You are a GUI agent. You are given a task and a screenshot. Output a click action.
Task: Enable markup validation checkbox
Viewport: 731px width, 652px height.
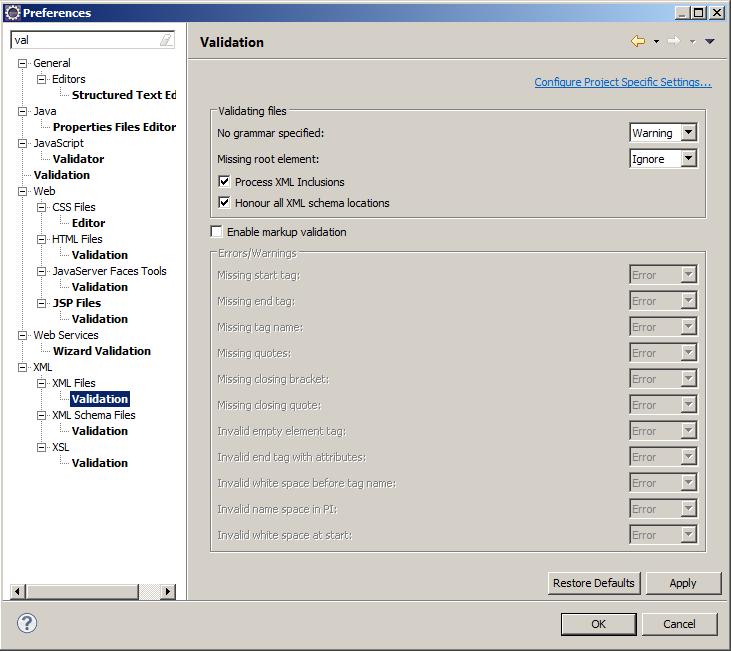(217, 232)
